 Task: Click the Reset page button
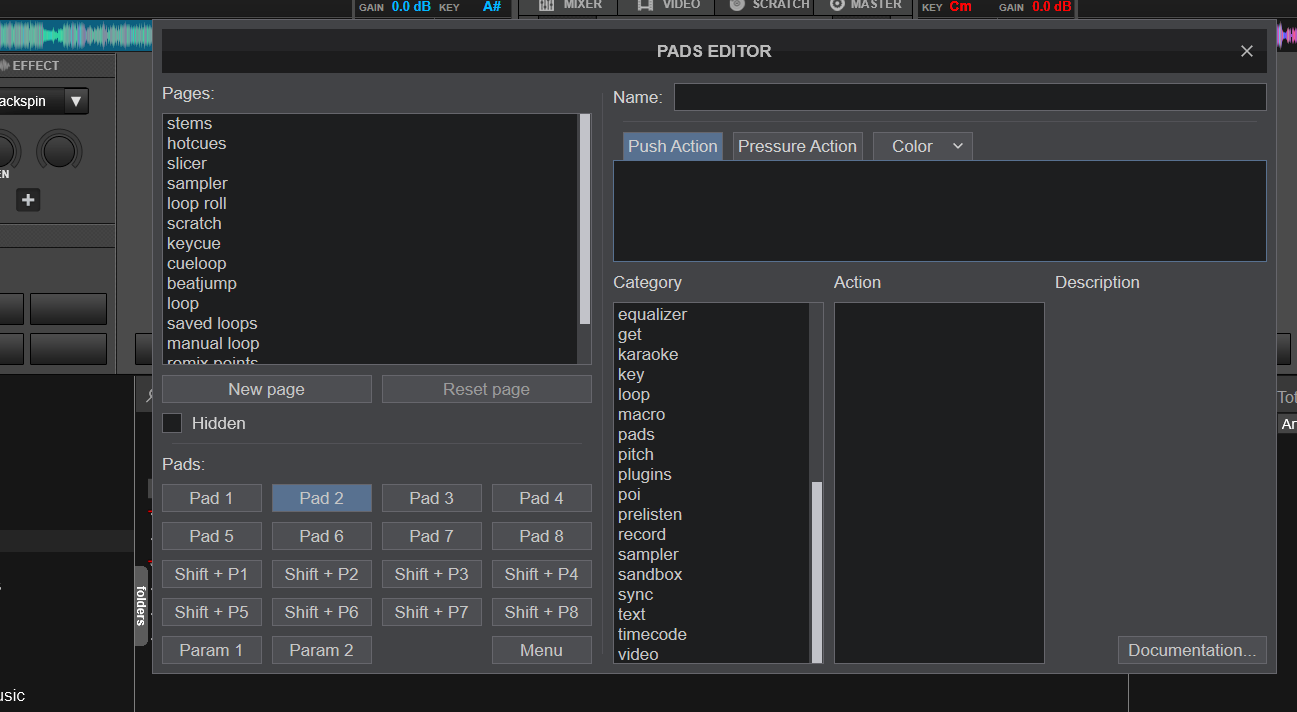point(486,389)
